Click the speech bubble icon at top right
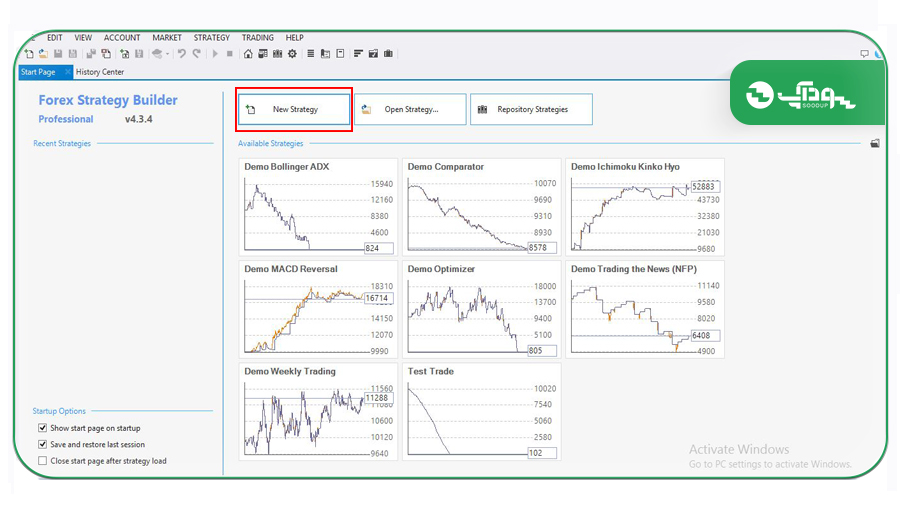Viewport: 900px width, 508px height. pos(864,54)
